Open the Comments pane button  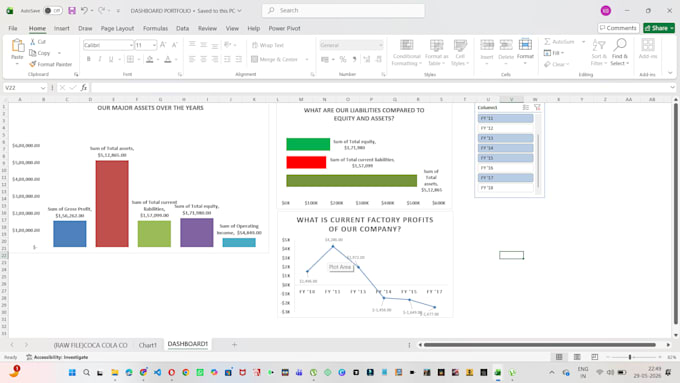tap(618, 28)
